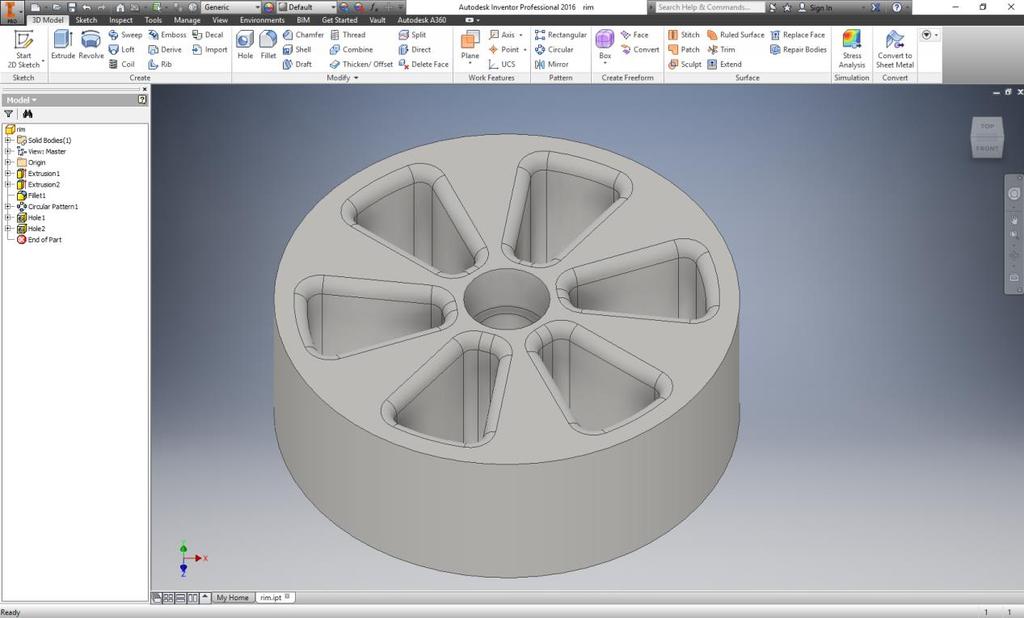Select the Extrude tool
The height and width of the screenshot is (618, 1024).
tap(63, 45)
